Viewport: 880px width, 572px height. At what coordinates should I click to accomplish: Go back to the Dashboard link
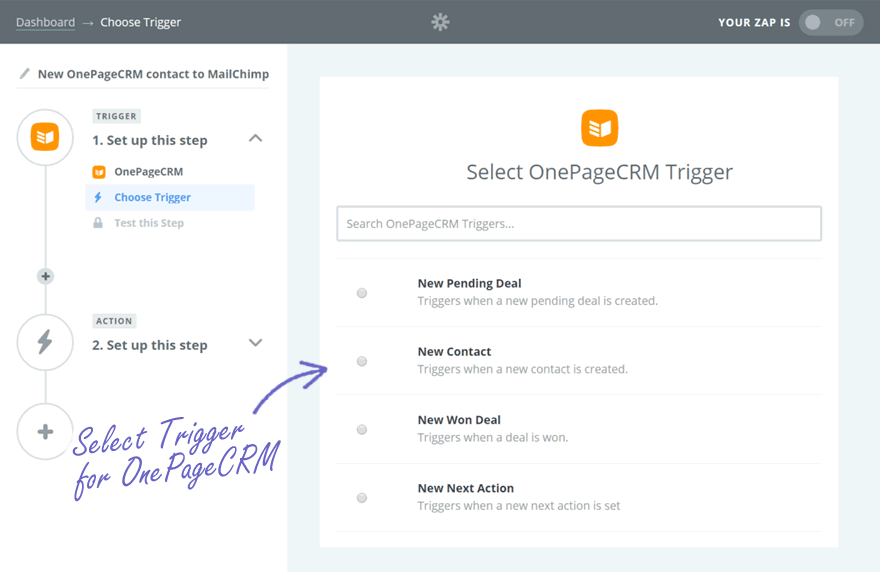click(45, 22)
